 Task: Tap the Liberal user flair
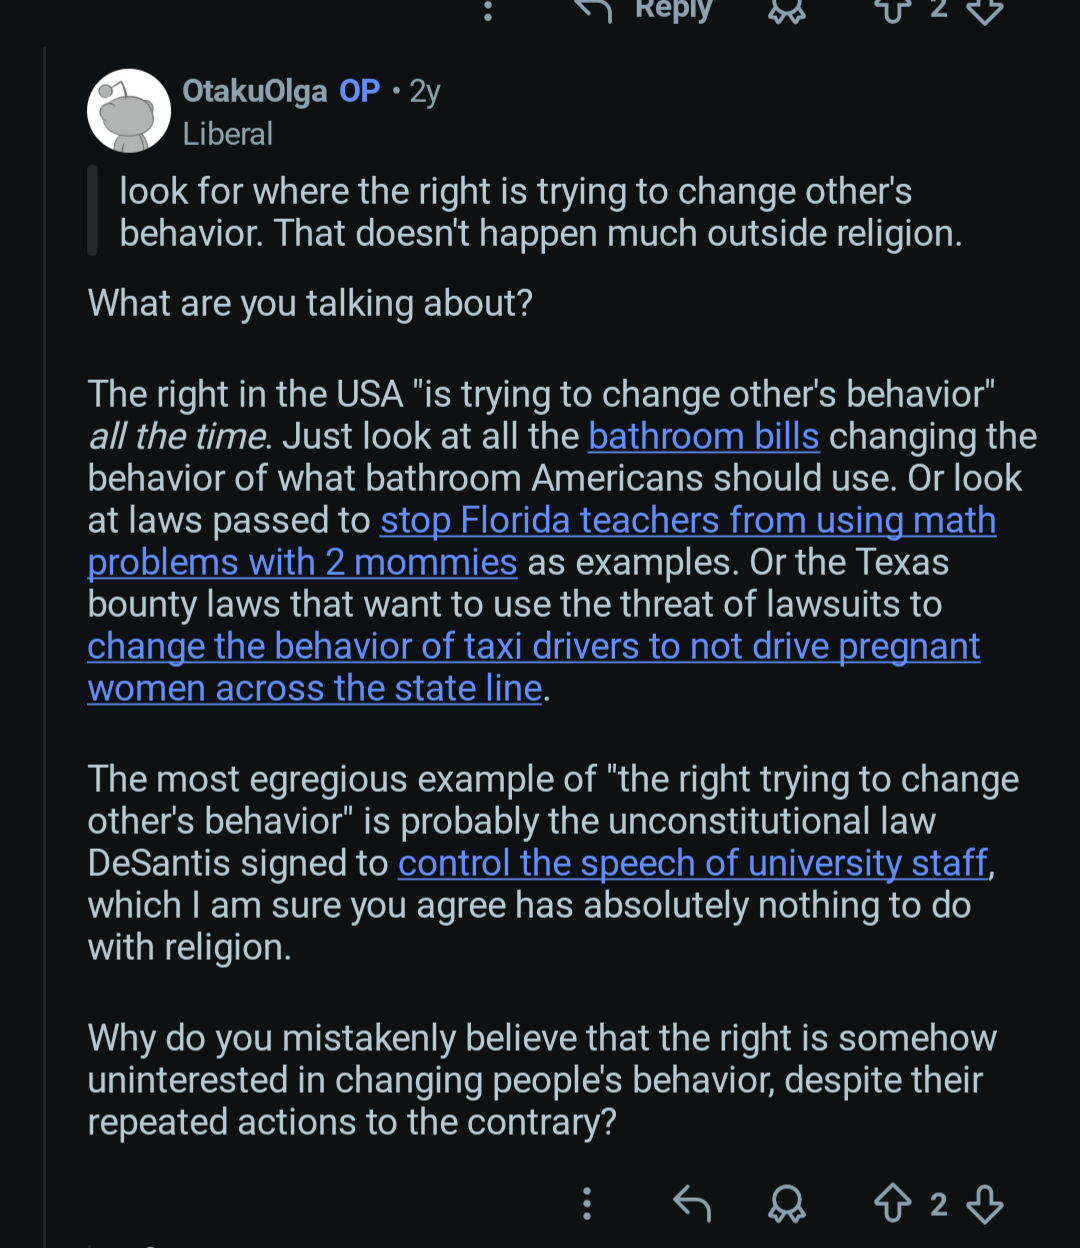pyautogui.click(x=227, y=134)
